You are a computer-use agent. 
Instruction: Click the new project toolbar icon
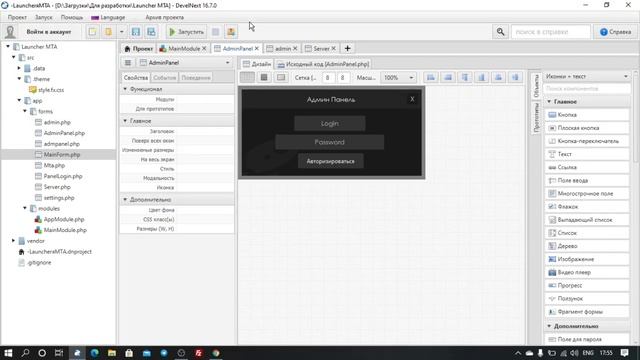93,32
